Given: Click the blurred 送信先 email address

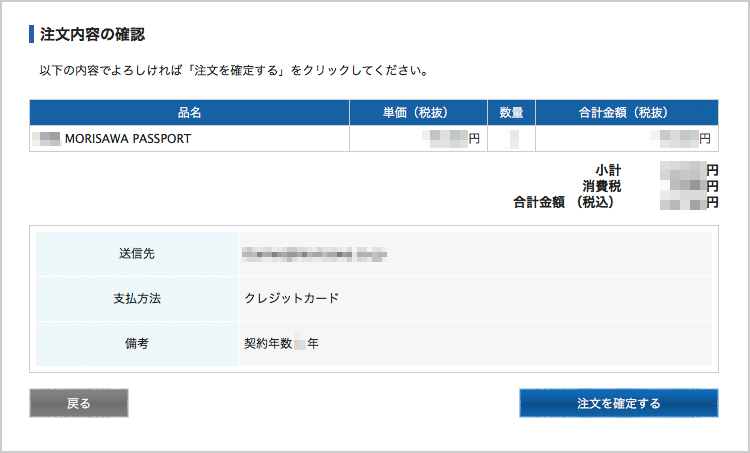Looking at the screenshot, I should click(315, 255).
